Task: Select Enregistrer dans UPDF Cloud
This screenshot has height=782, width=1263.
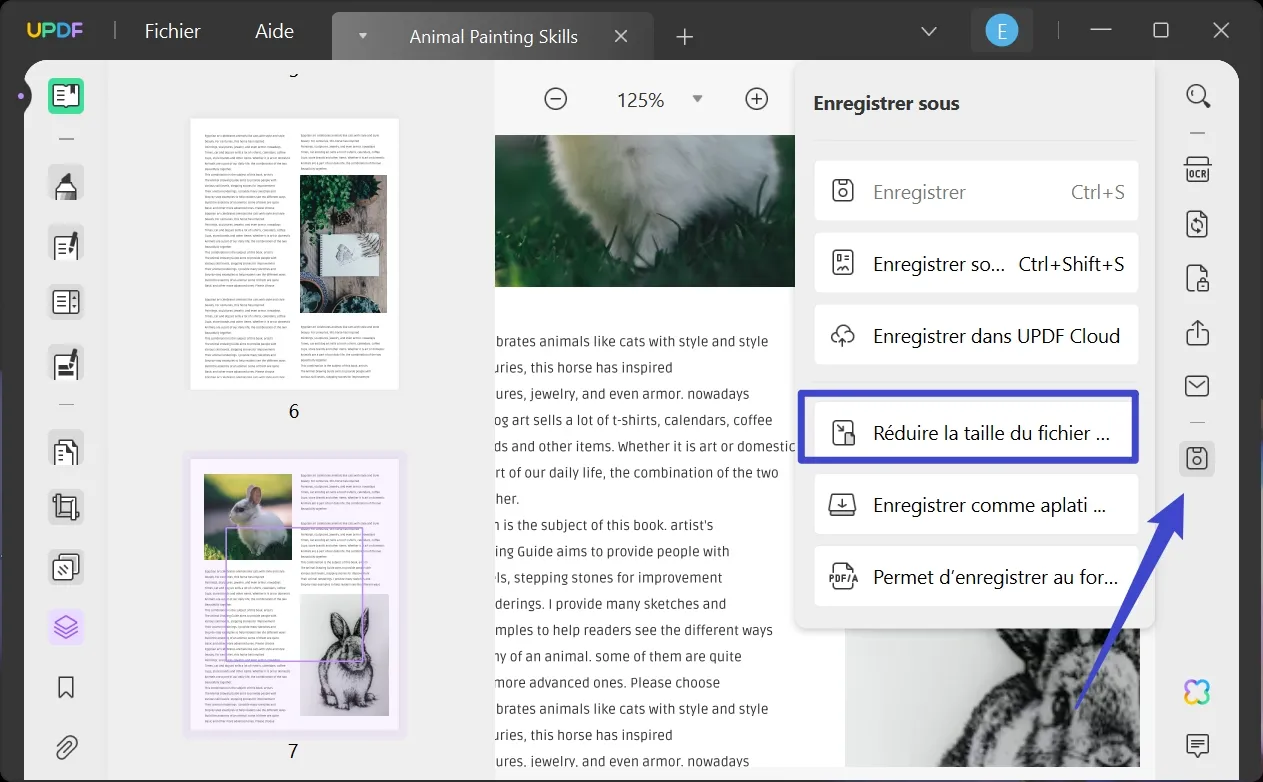Action: click(976, 336)
